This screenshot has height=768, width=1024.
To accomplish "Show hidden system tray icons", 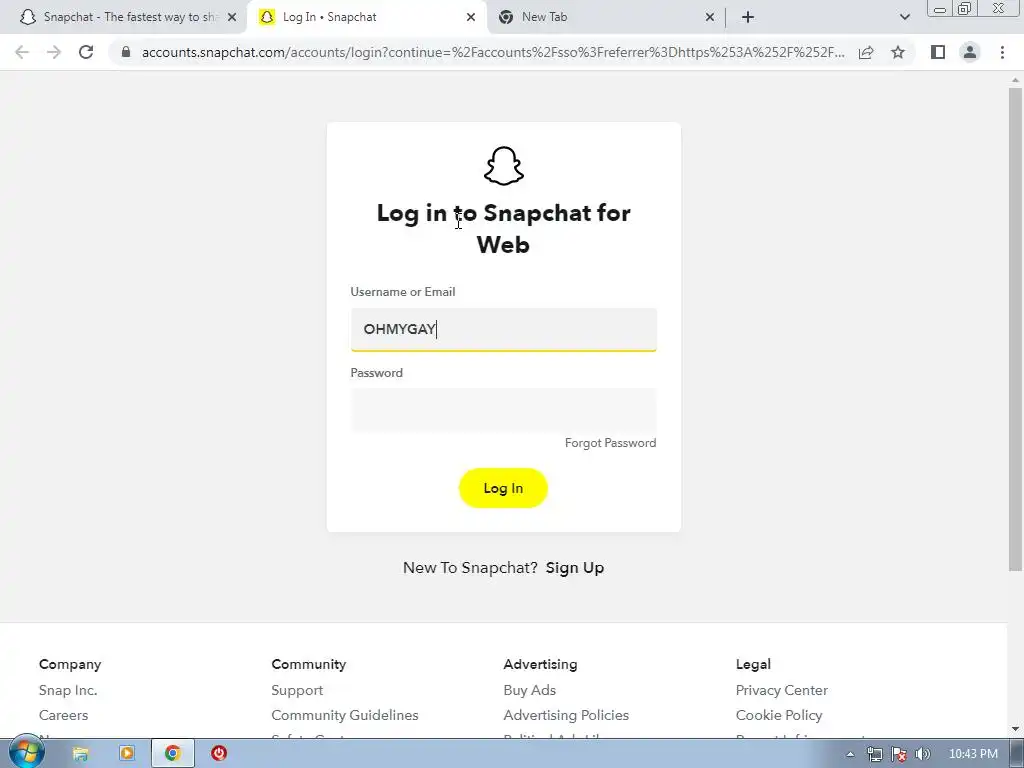I will [x=850, y=754].
